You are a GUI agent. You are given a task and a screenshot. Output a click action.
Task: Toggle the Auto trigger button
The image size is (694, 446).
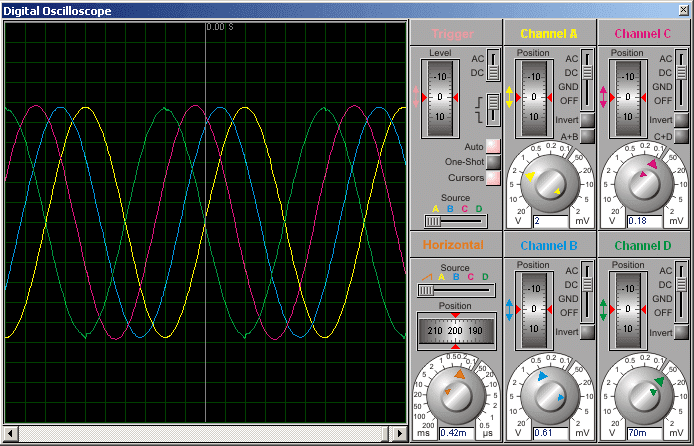(493, 146)
